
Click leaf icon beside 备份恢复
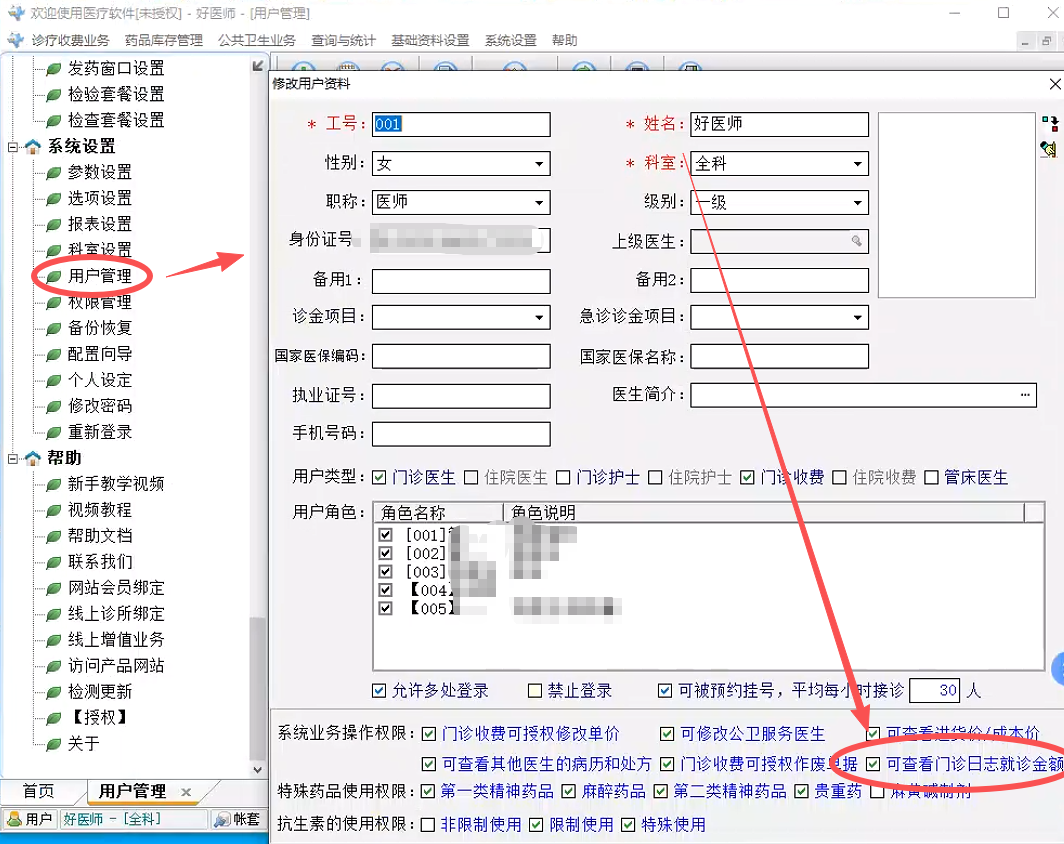tap(53, 329)
